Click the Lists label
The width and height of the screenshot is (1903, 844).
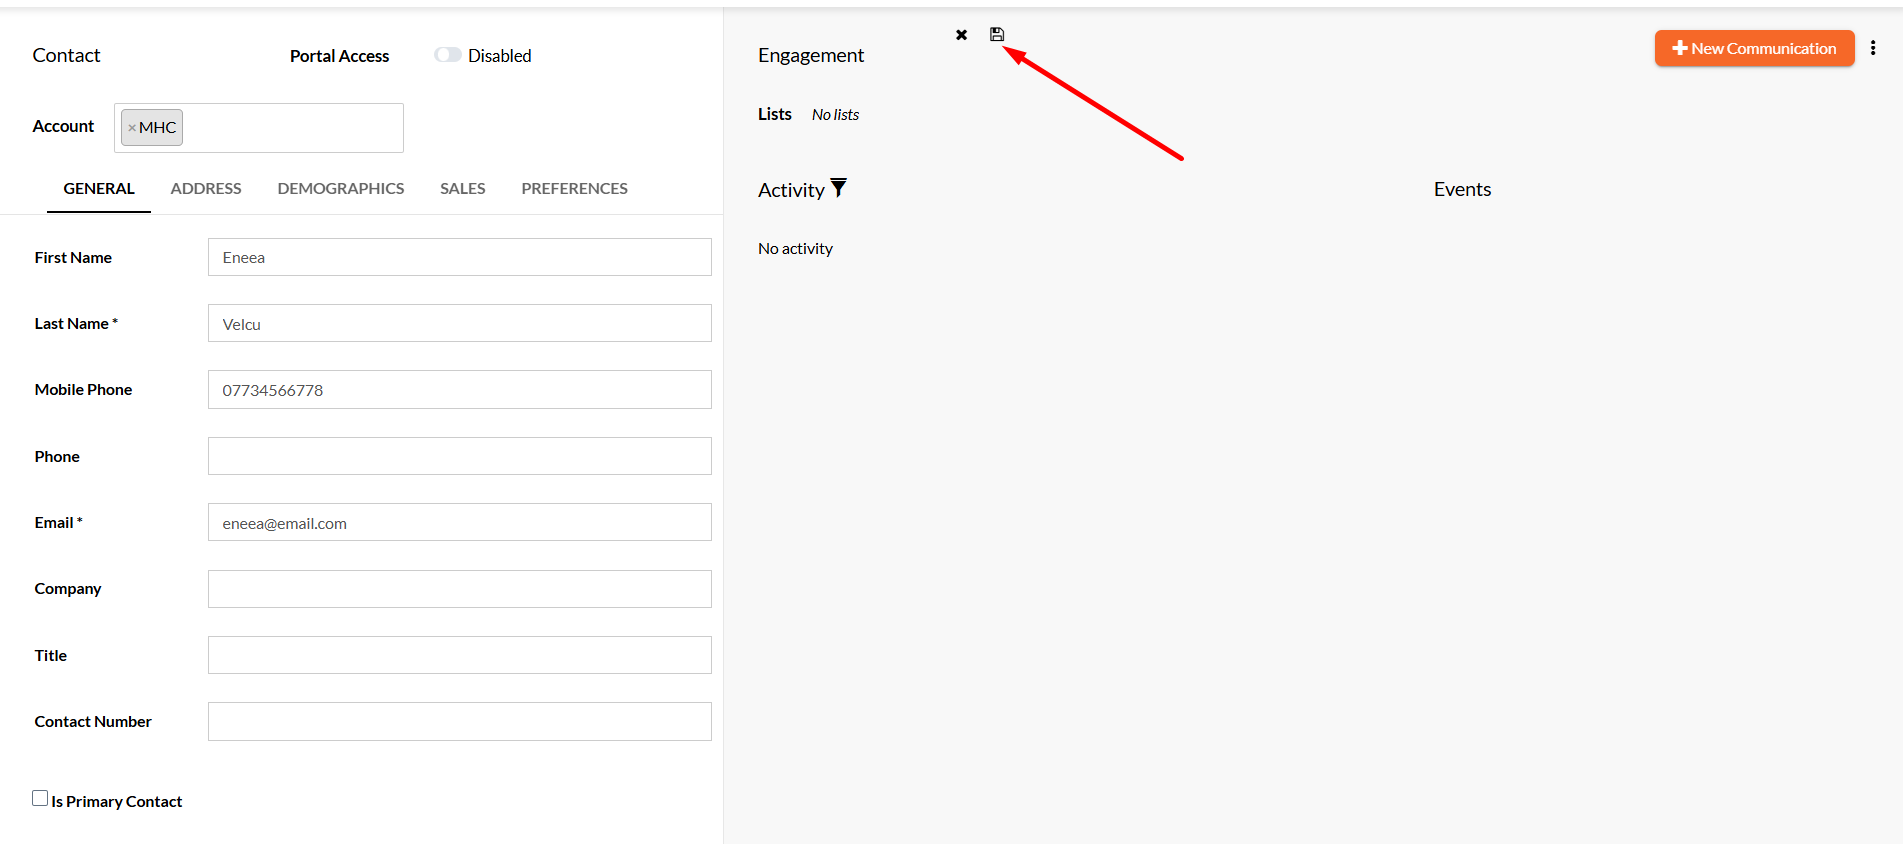(775, 114)
